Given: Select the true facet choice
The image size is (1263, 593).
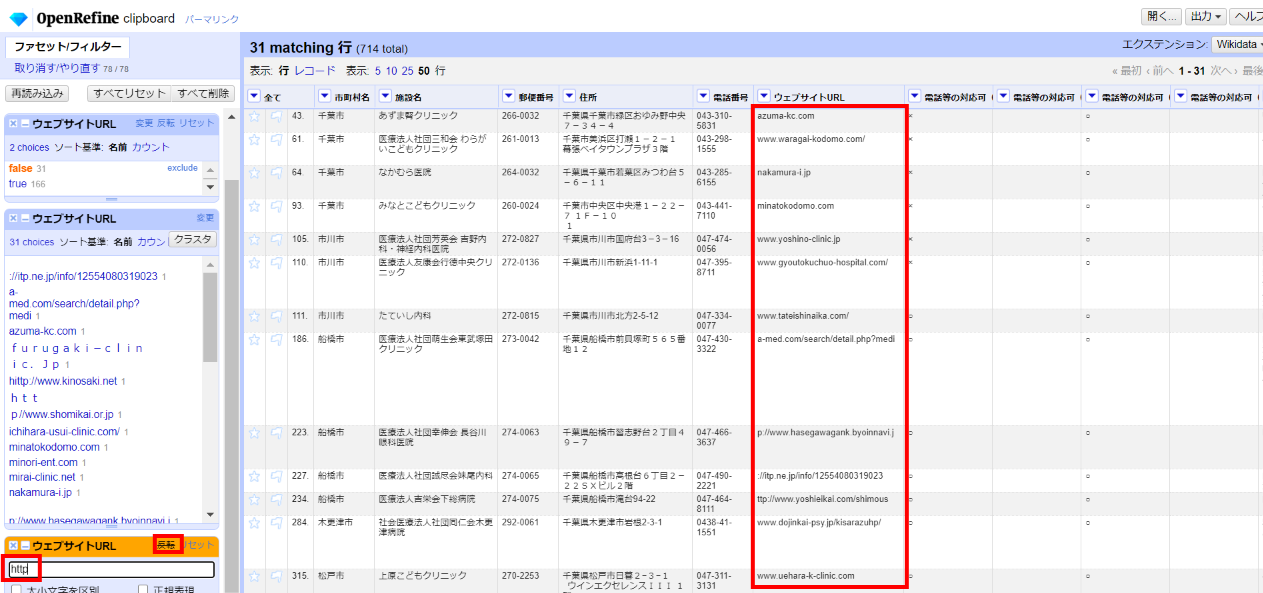Looking at the screenshot, I should (18, 184).
